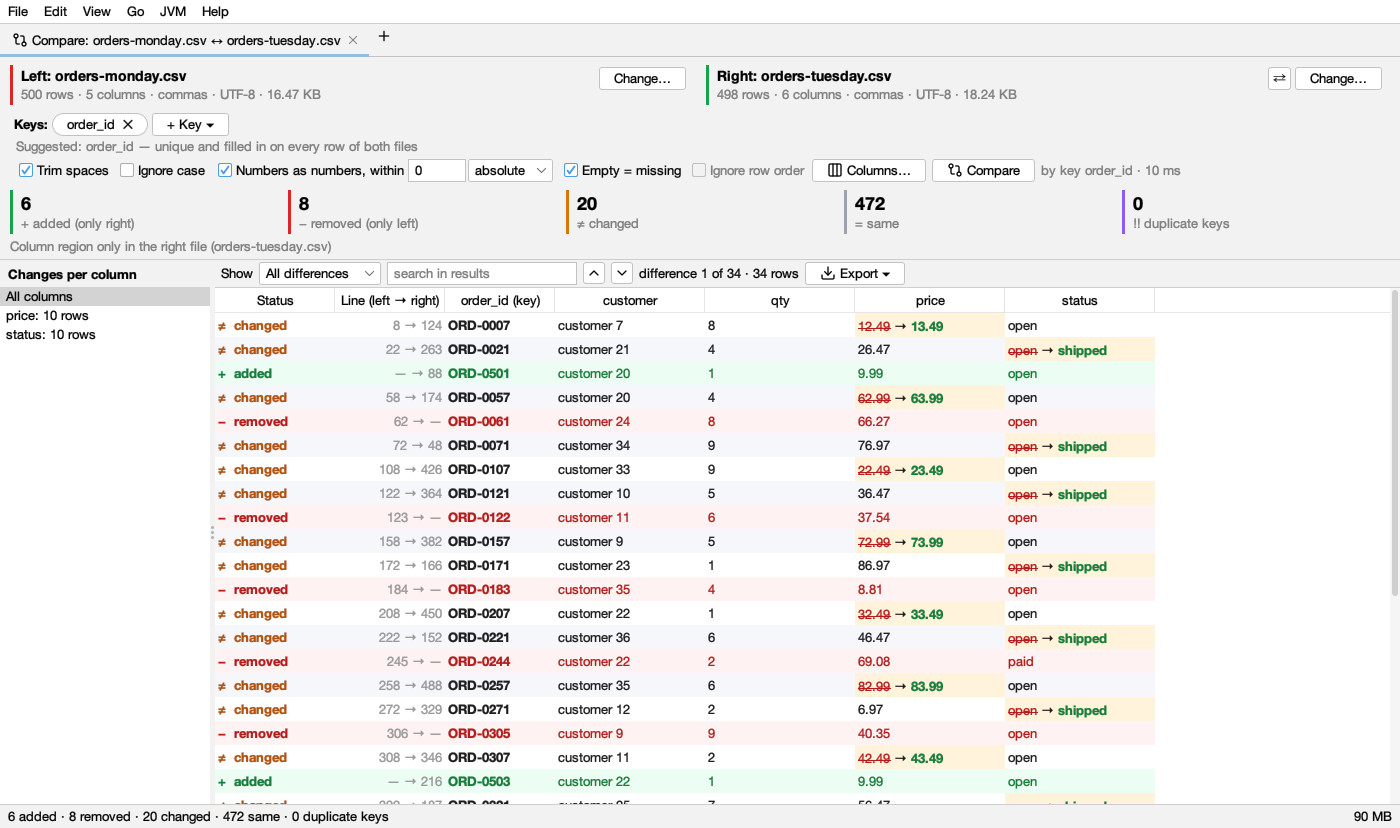Swap the left and right files
The height and width of the screenshot is (828, 1400).
pos(1279,78)
